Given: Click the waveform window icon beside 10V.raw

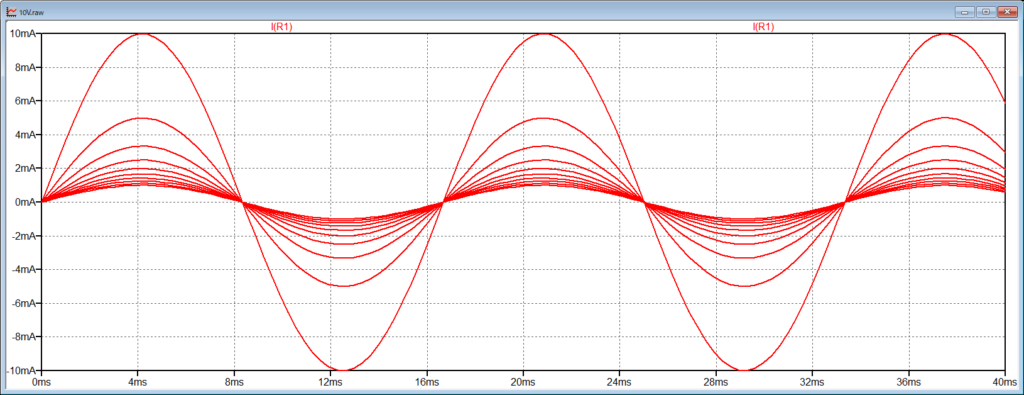Looking at the screenshot, I should coord(12,11).
